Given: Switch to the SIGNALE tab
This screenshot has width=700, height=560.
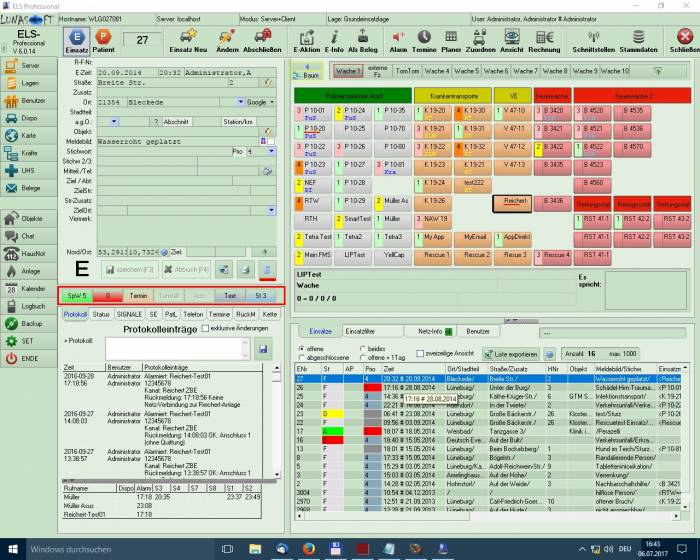Looking at the screenshot, I should pyautogui.click(x=131, y=314).
